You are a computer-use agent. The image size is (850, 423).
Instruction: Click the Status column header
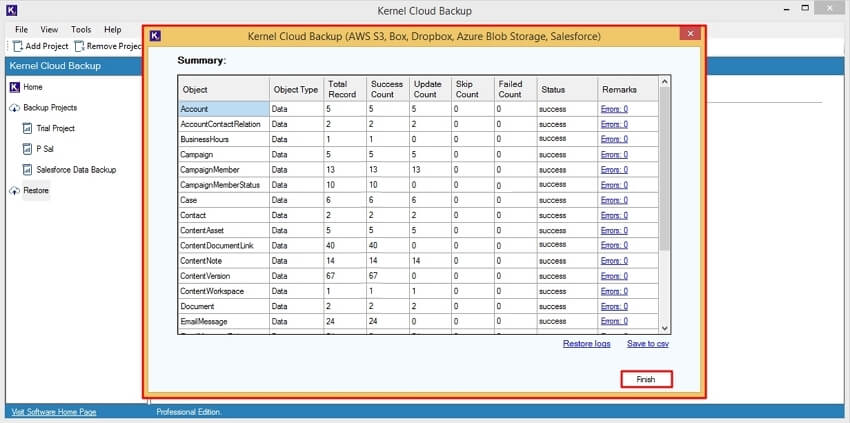567,89
